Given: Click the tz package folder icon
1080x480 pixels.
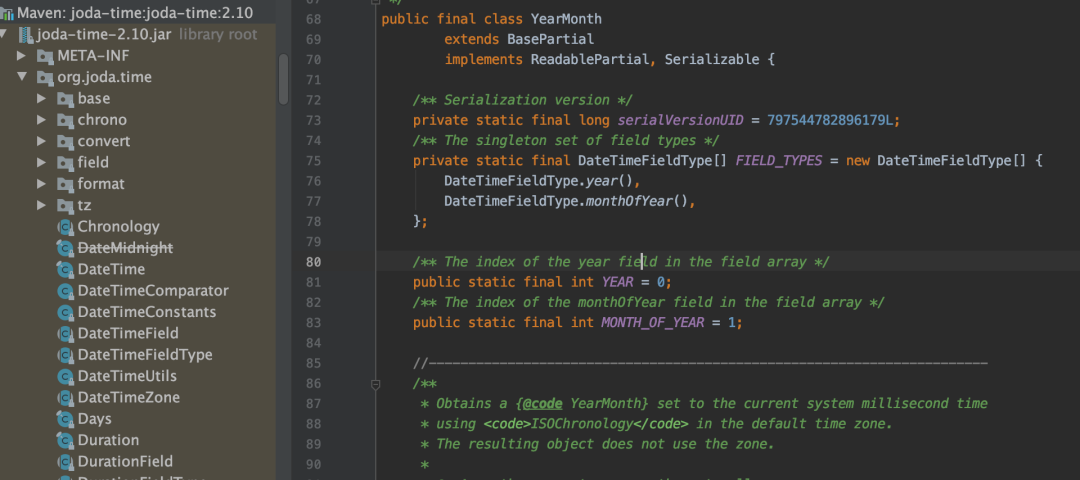Looking at the screenshot, I should coord(65,205).
